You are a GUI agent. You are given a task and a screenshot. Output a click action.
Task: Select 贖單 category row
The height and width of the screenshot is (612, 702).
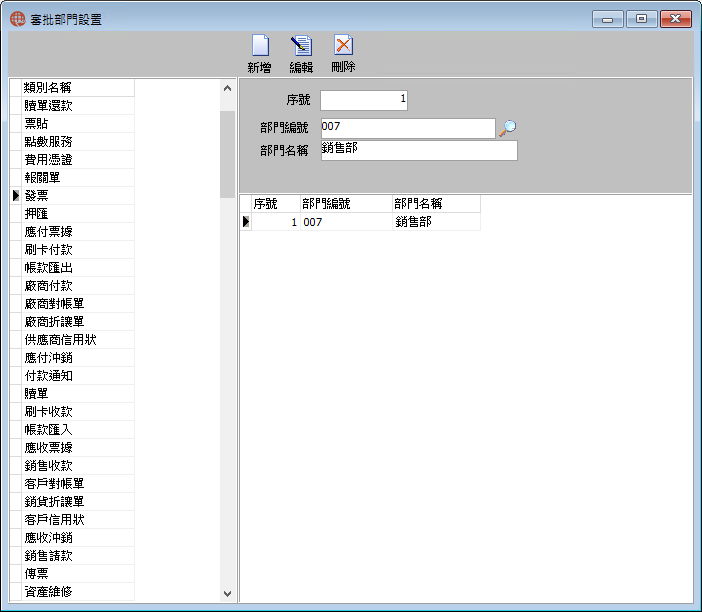(78, 394)
